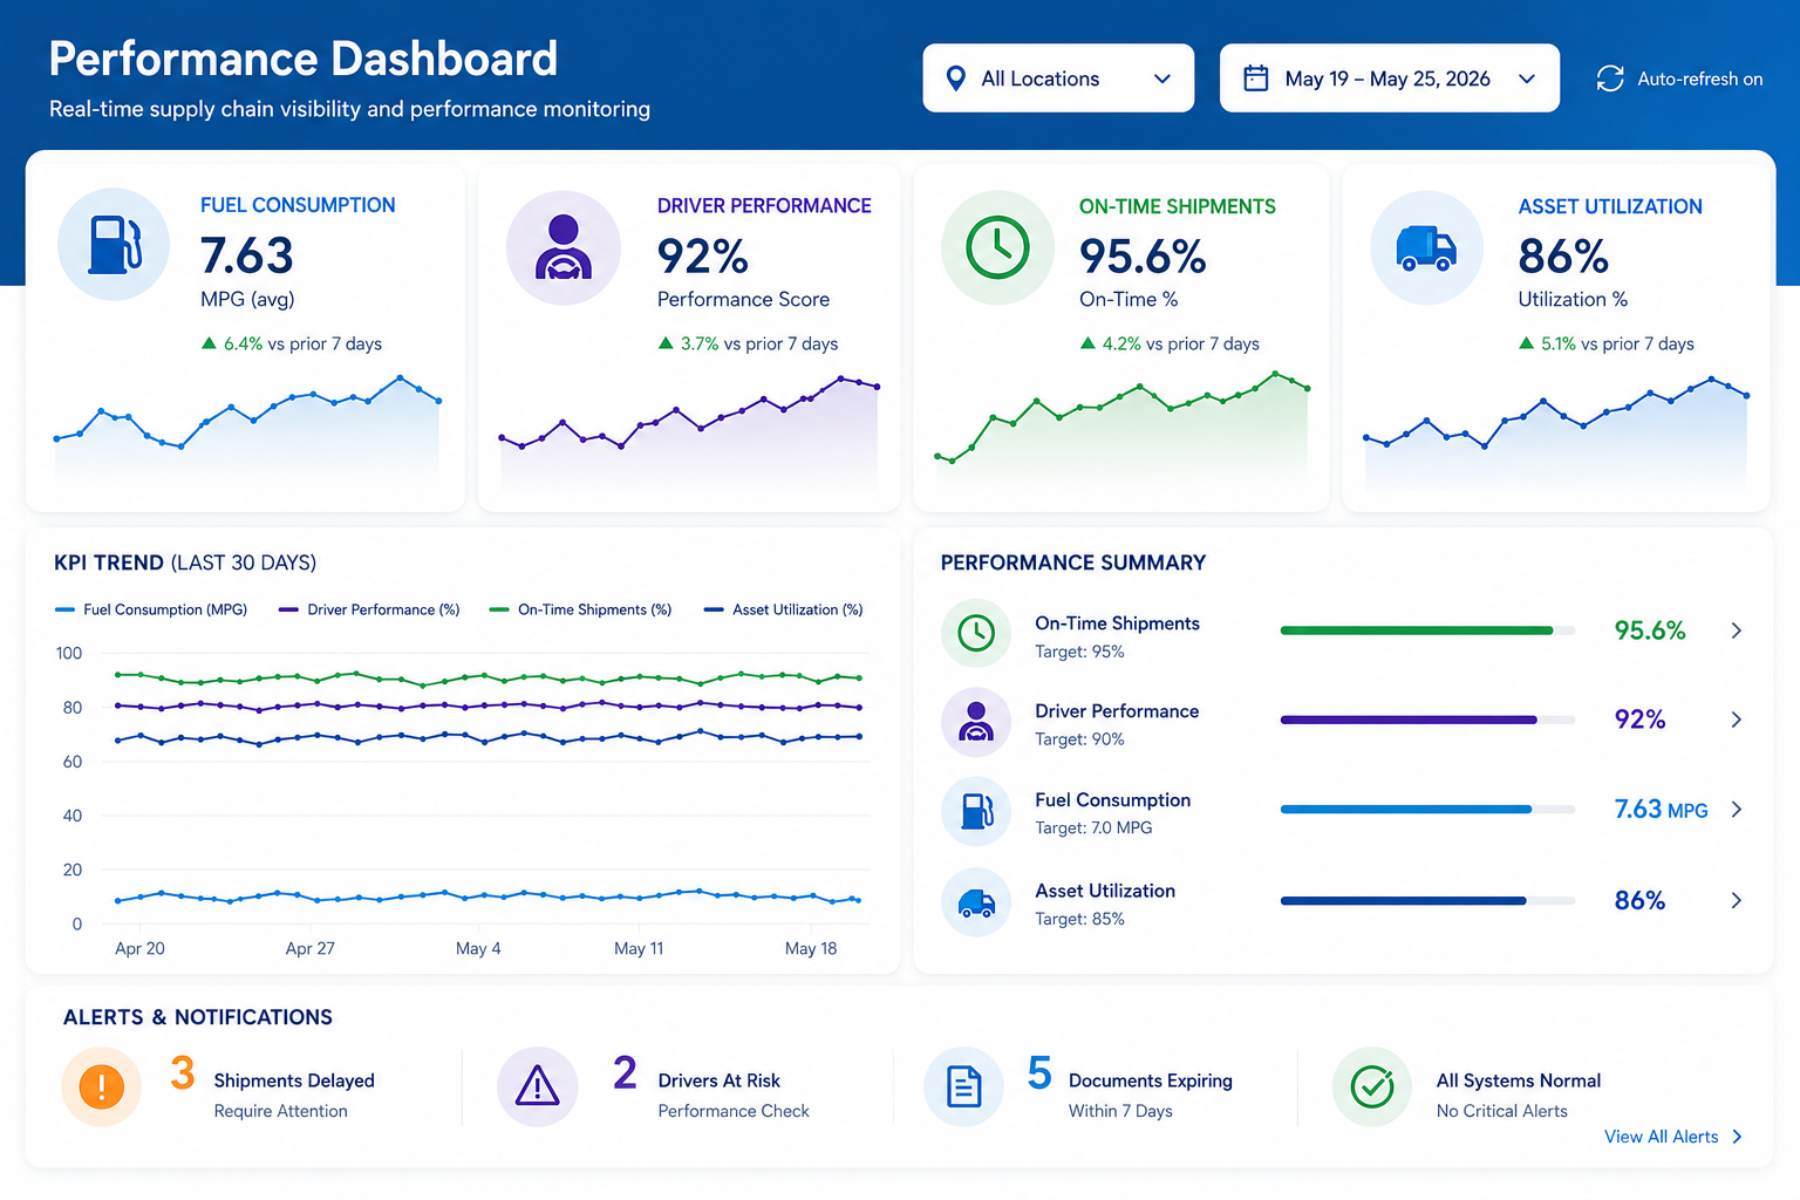
Task: Expand Fuel Consumption 7.63 MPG row chevron
Action: click(1737, 809)
